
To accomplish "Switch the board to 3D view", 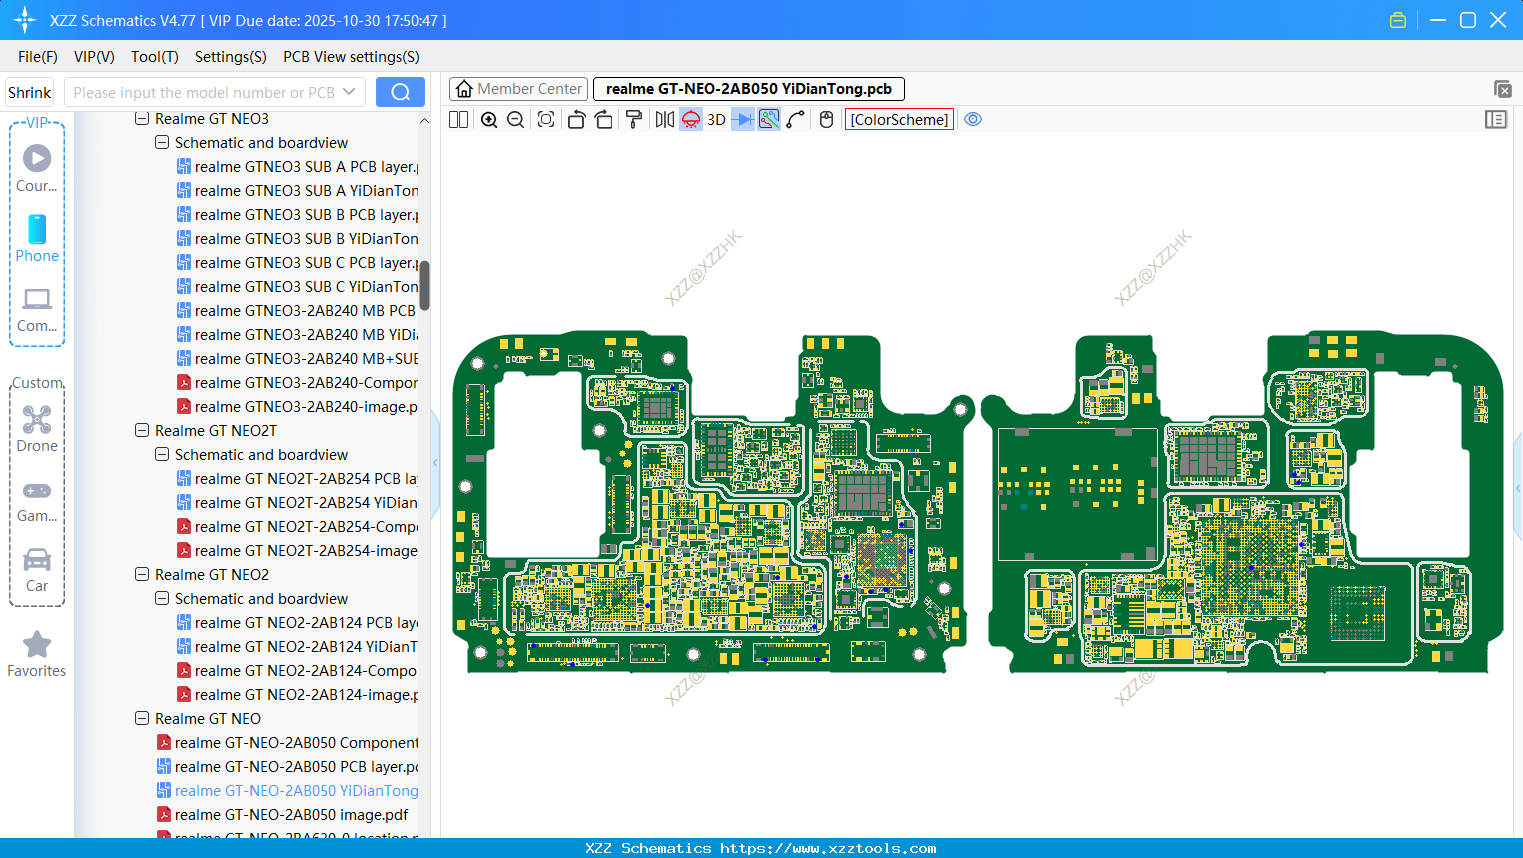I will click(716, 119).
